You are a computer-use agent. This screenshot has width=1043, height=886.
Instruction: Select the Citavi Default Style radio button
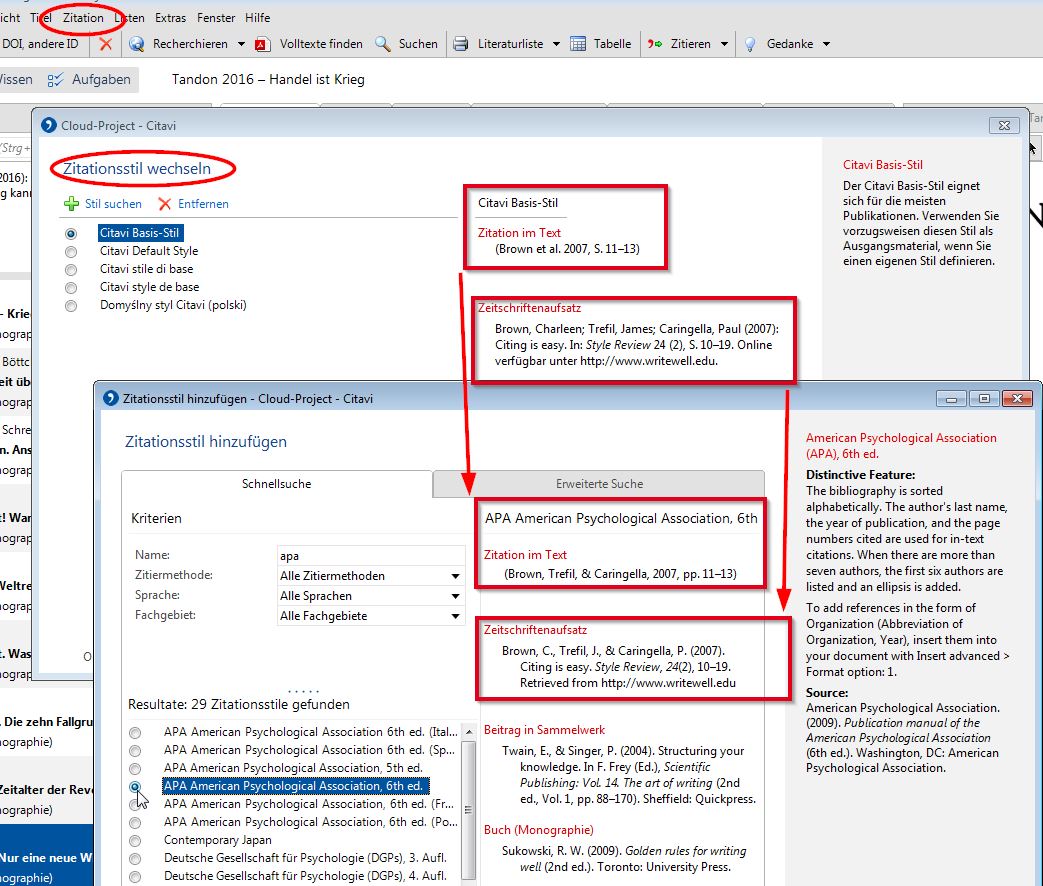point(71,251)
